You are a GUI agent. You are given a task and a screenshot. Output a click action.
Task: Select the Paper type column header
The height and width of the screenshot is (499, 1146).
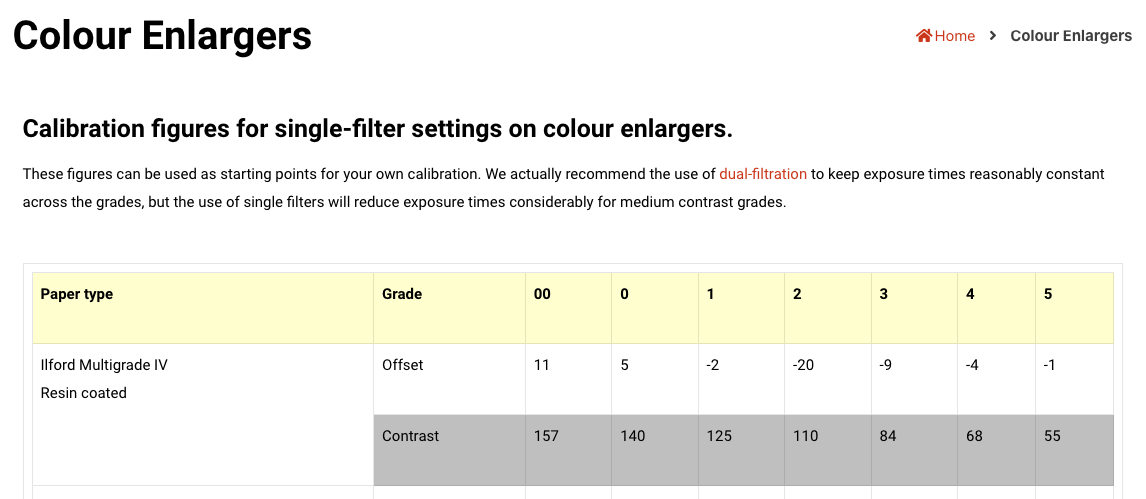click(77, 294)
